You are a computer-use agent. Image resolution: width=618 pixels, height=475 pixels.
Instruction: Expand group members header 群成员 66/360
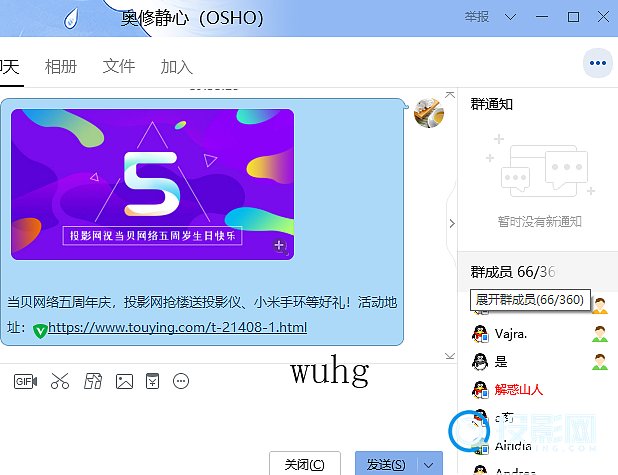(513, 272)
